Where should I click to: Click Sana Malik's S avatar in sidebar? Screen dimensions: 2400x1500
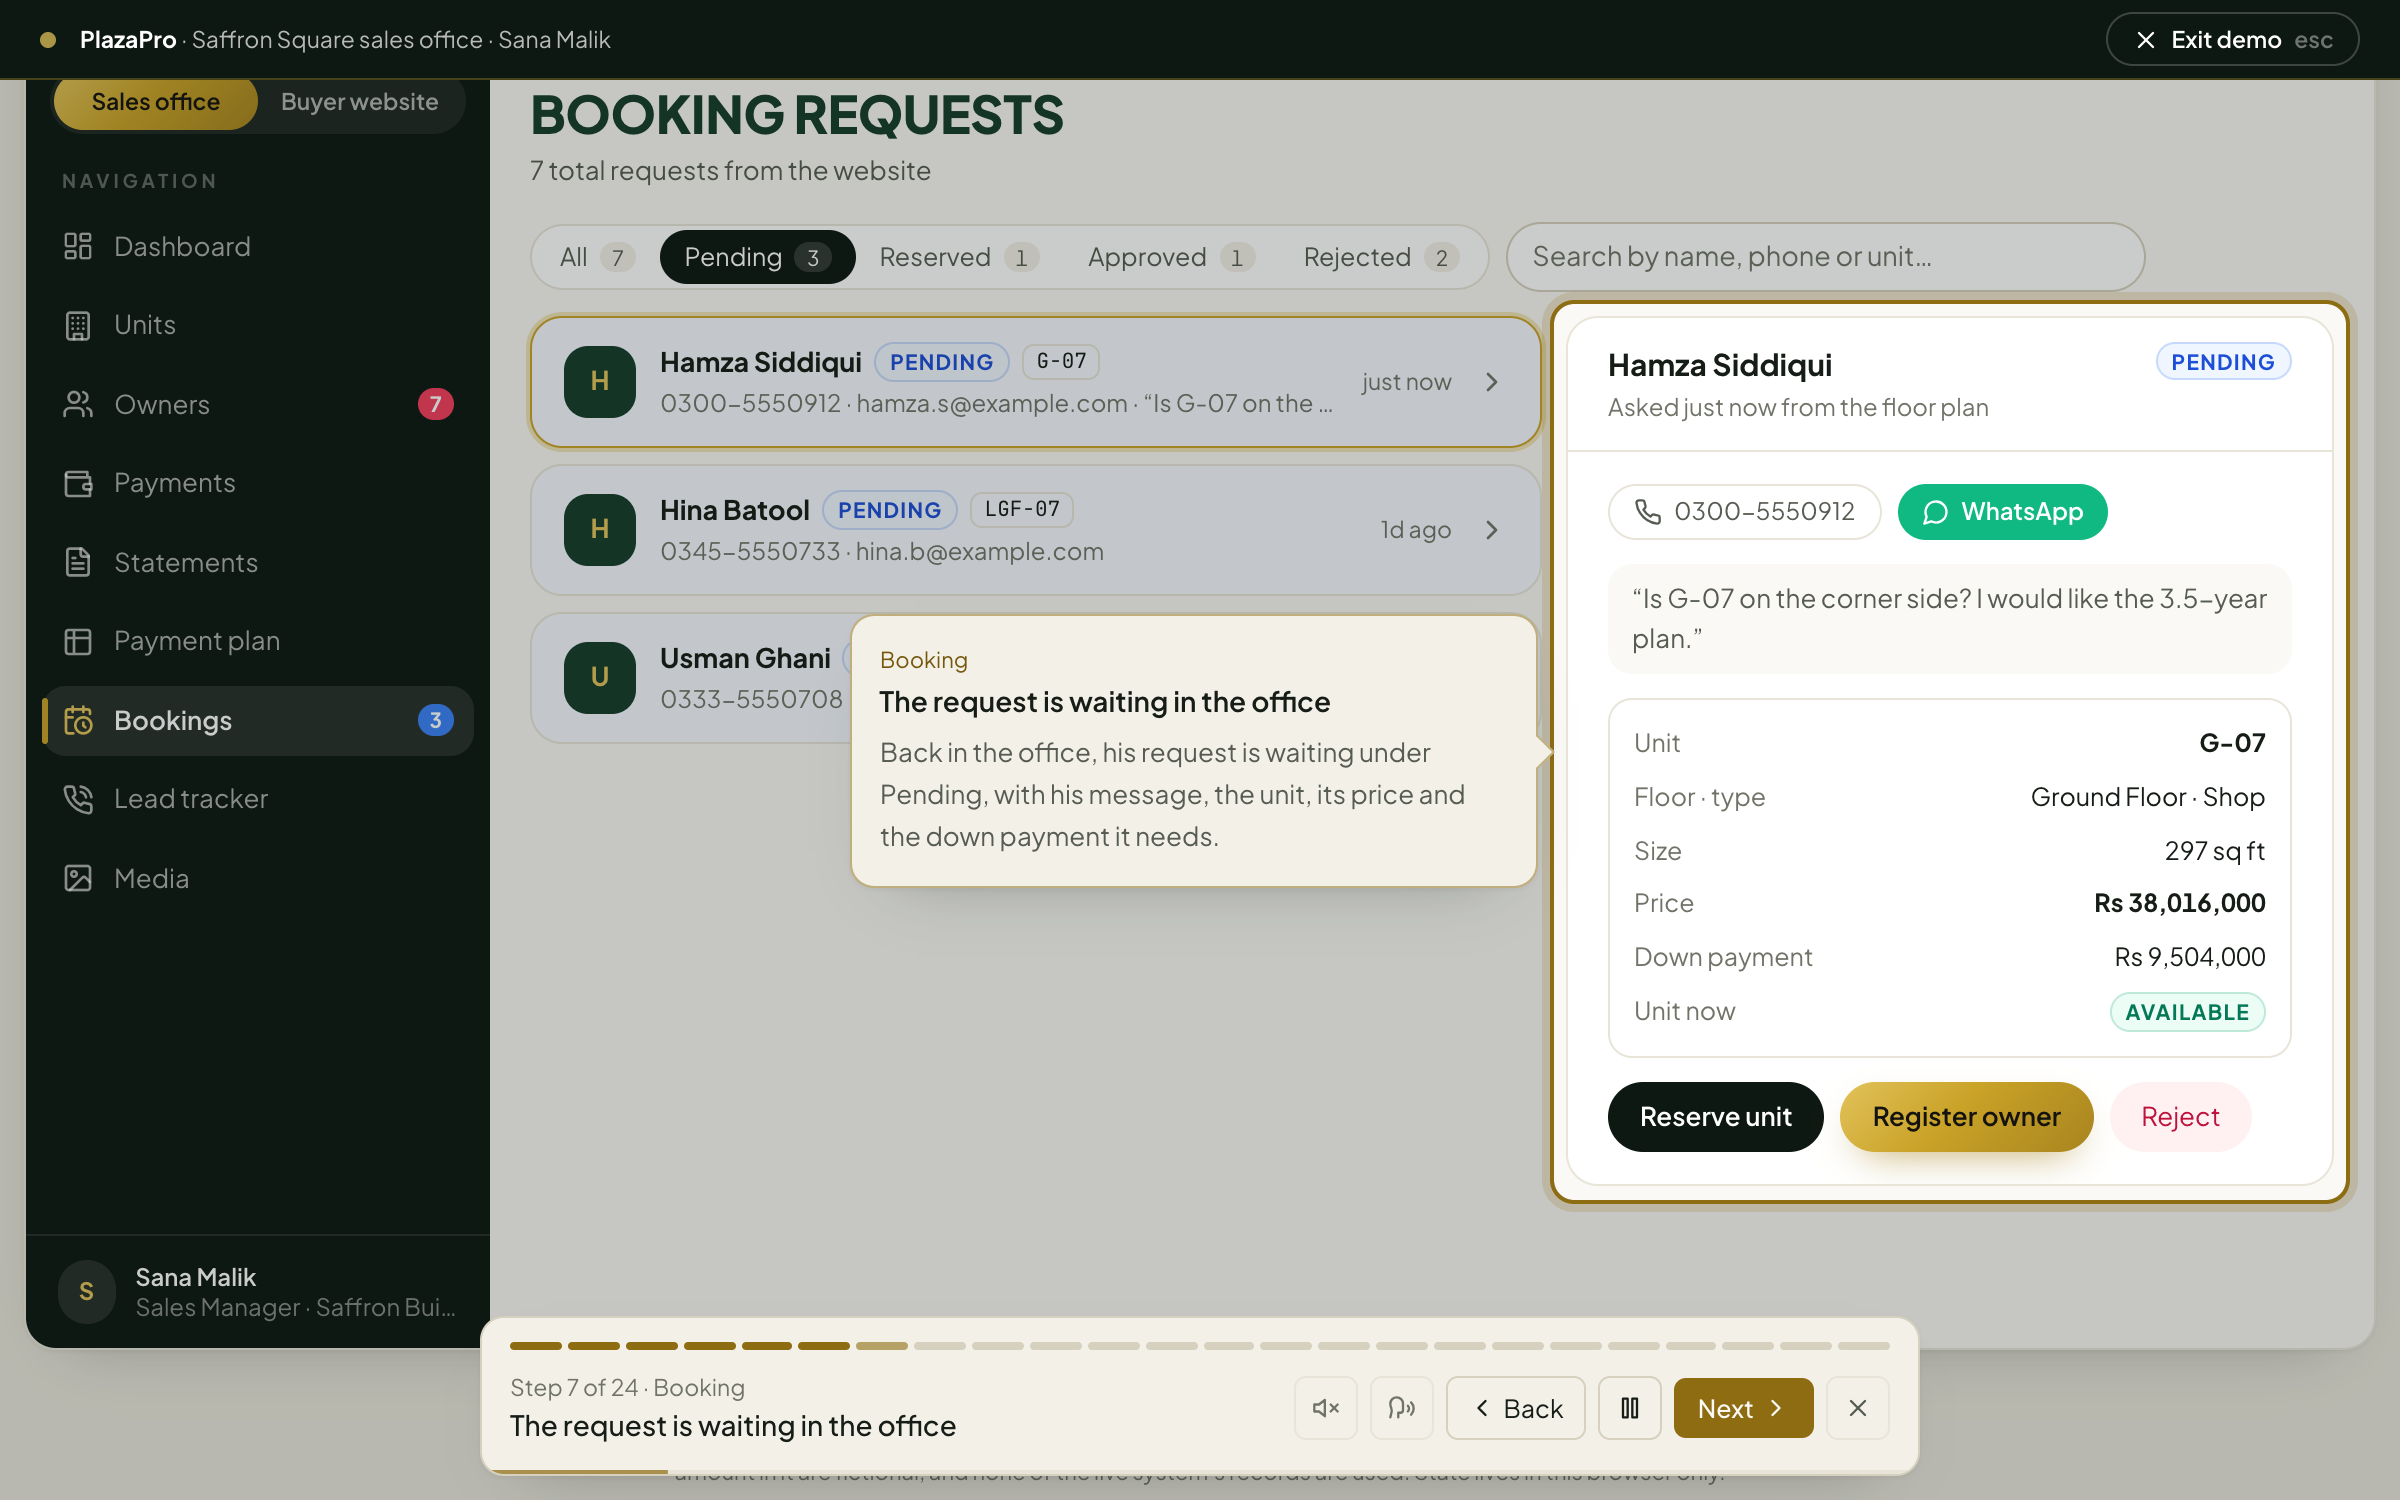point(87,1291)
